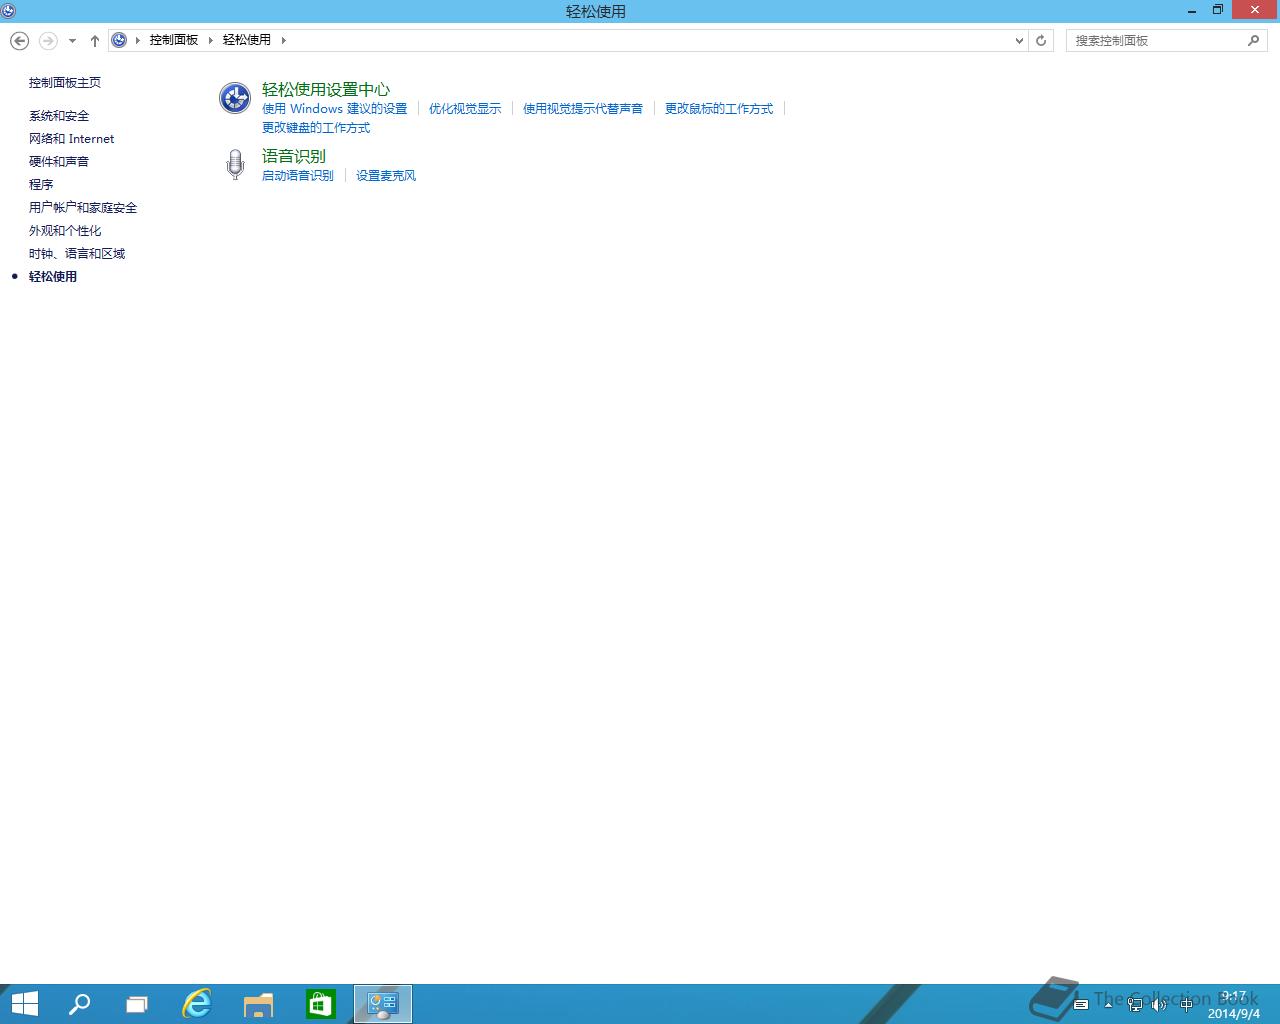
Task: Click 使用 Windows 建议的设置 link
Action: 335,109
